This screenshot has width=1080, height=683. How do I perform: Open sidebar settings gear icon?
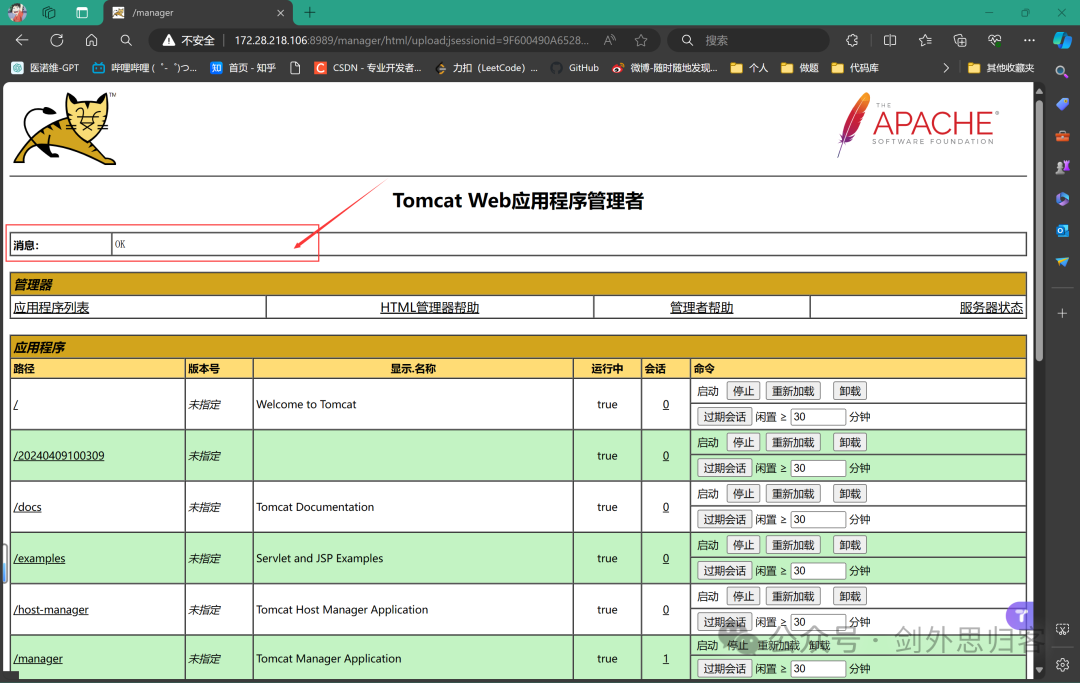coord(1062,664)
